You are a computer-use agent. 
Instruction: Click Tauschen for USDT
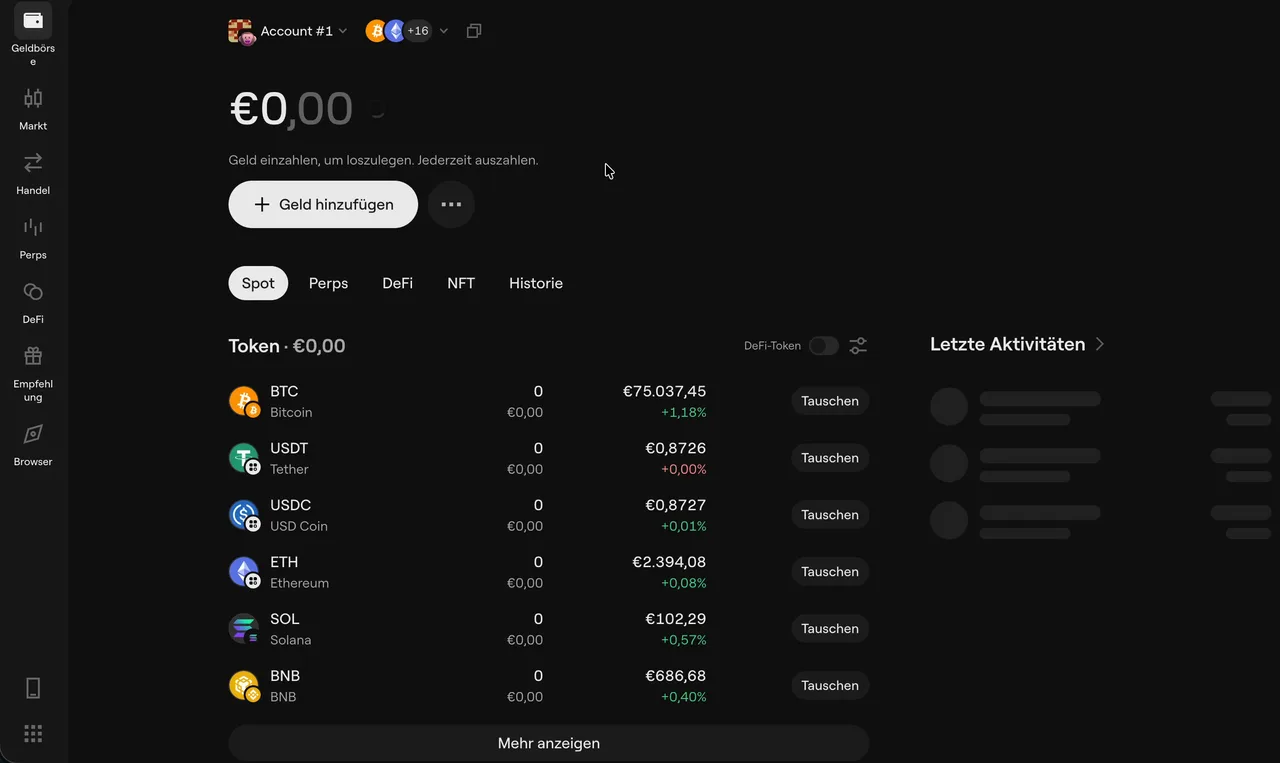tap(830, 458)
